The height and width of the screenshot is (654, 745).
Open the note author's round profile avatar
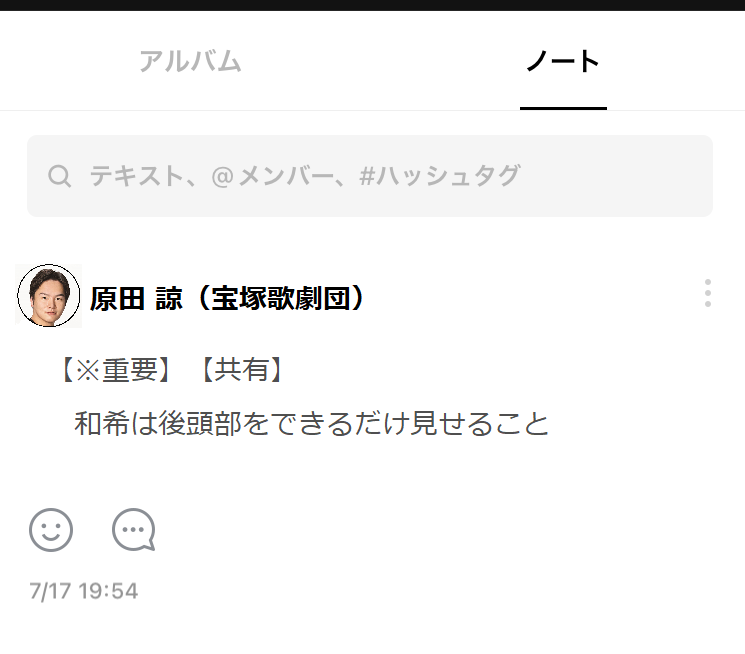click(48, 296)
